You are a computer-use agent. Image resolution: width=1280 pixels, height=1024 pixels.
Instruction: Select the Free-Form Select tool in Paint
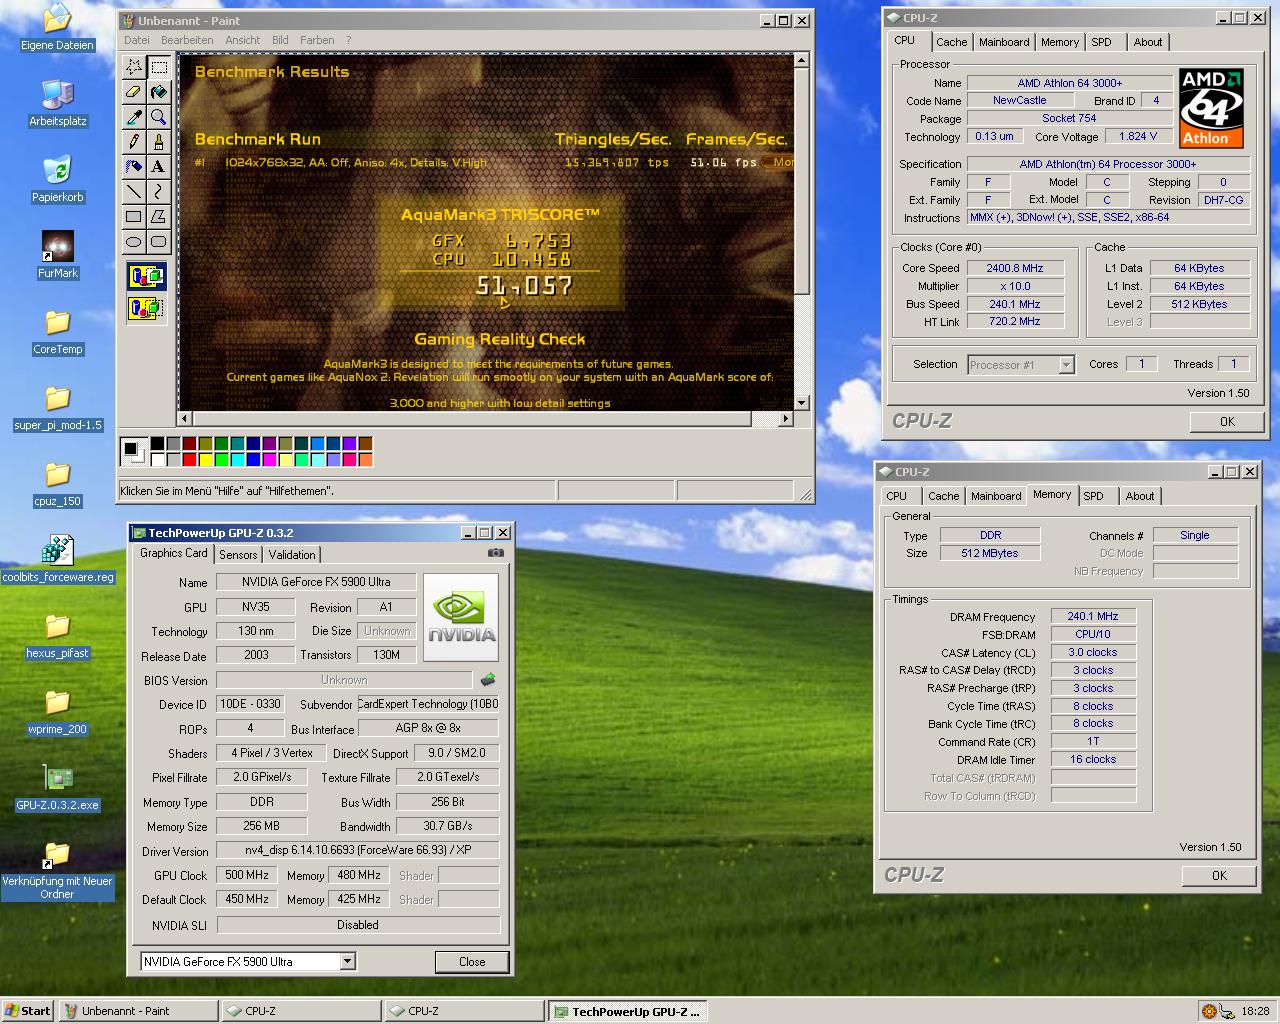pos(134,67)
